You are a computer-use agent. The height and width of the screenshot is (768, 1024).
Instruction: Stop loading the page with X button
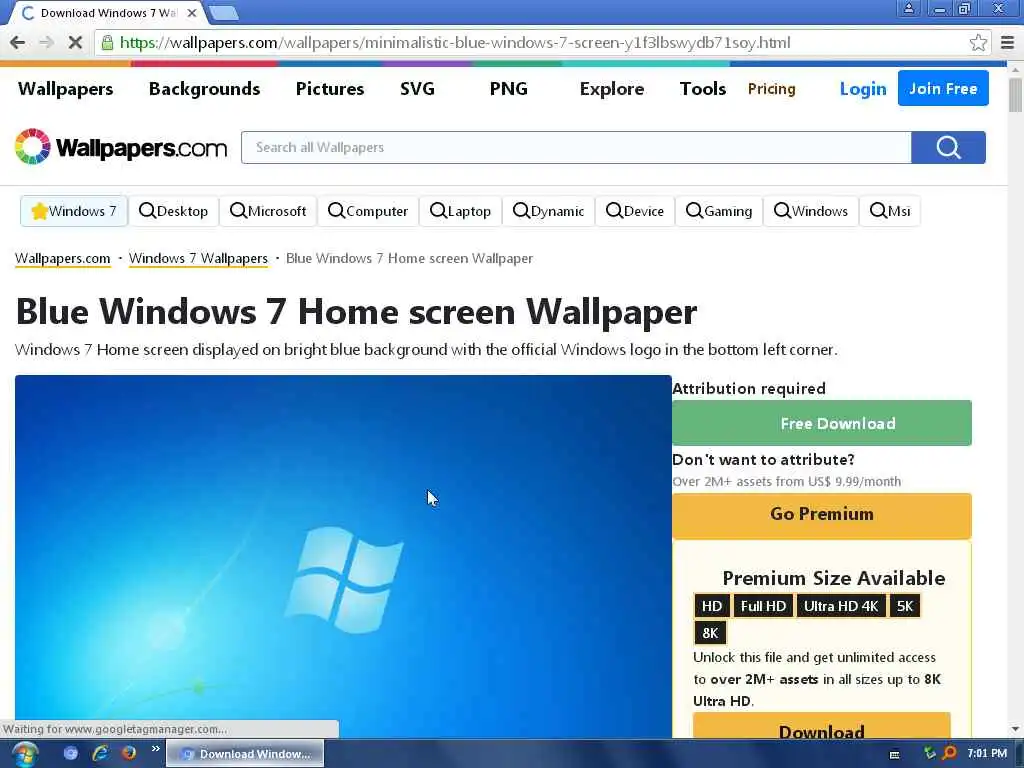point(75,43)
